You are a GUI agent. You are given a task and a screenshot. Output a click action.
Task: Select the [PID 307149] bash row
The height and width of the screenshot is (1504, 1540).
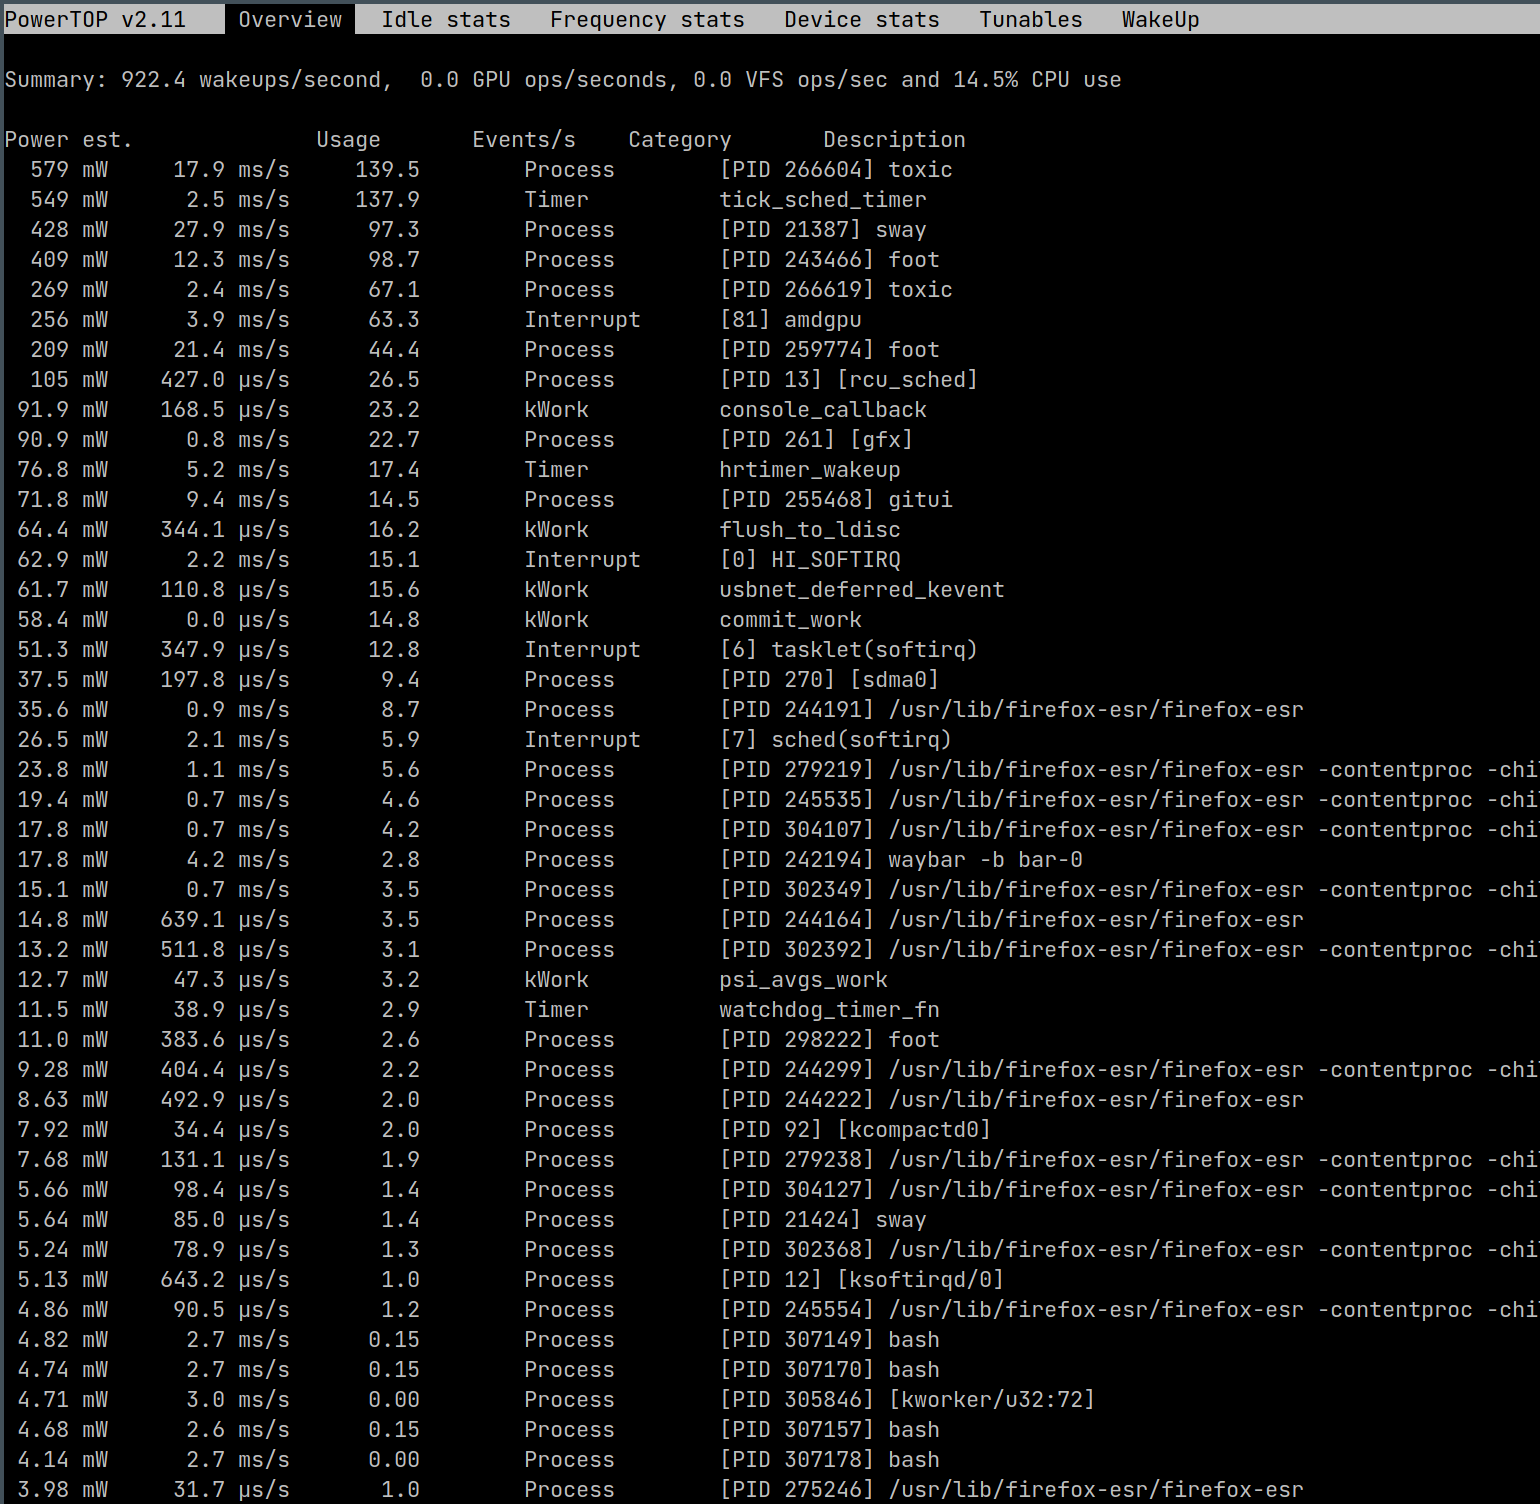coord(770,1340)
